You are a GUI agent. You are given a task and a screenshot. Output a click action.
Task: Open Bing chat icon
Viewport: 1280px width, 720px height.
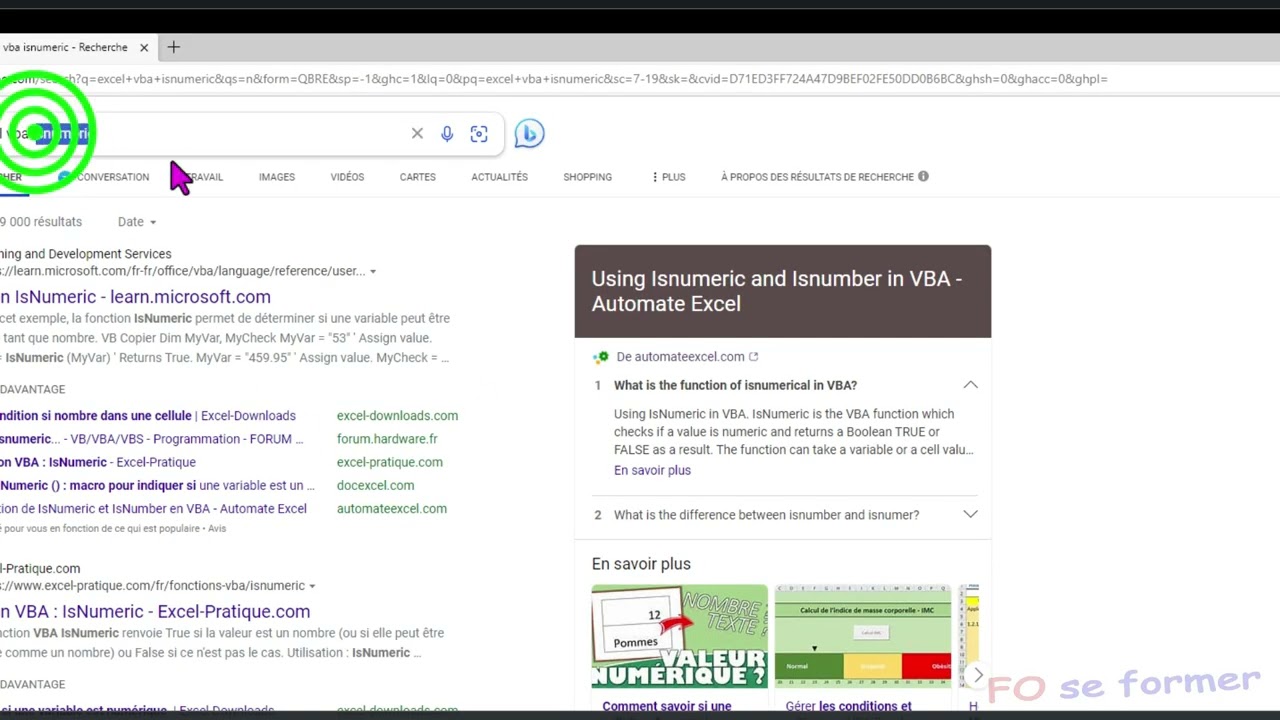[x=529, y=133]
